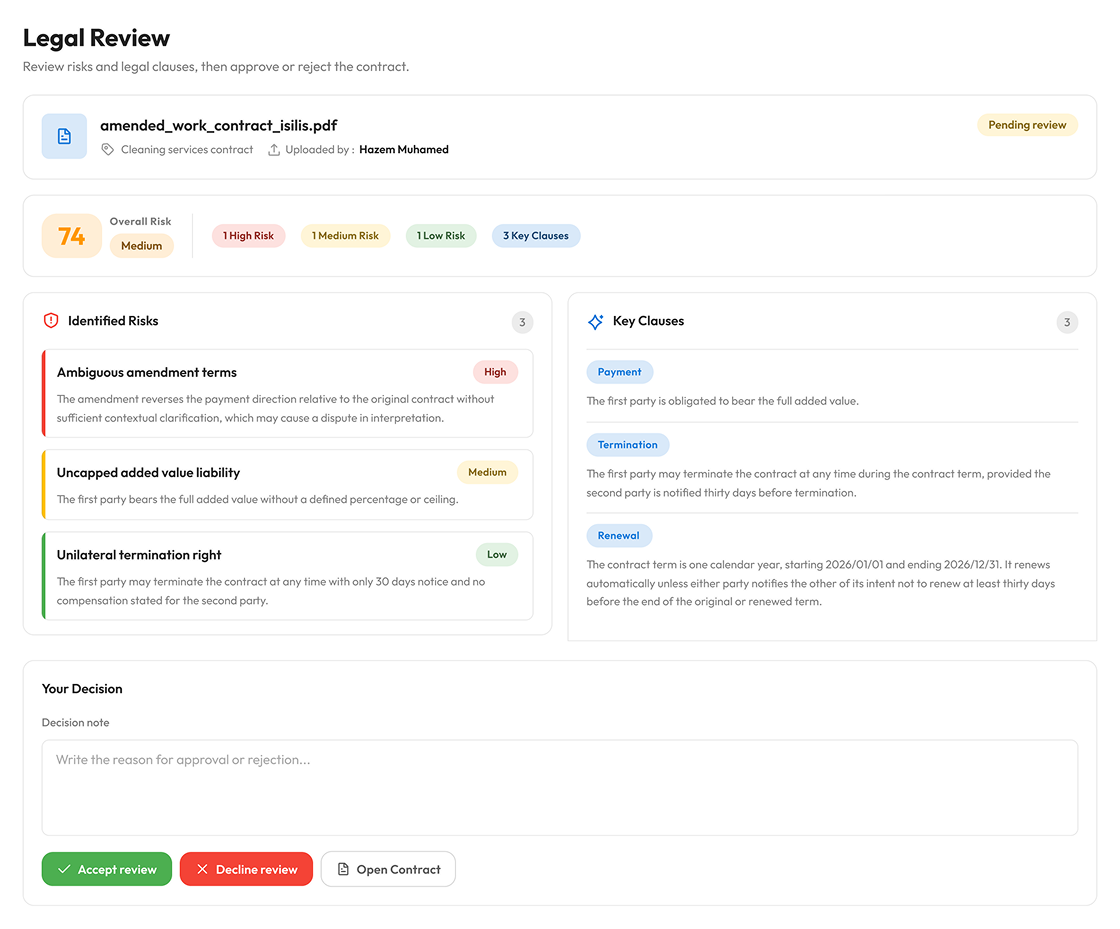
Task: Select the Payment clause tag
Action: [x=619, y=372]
